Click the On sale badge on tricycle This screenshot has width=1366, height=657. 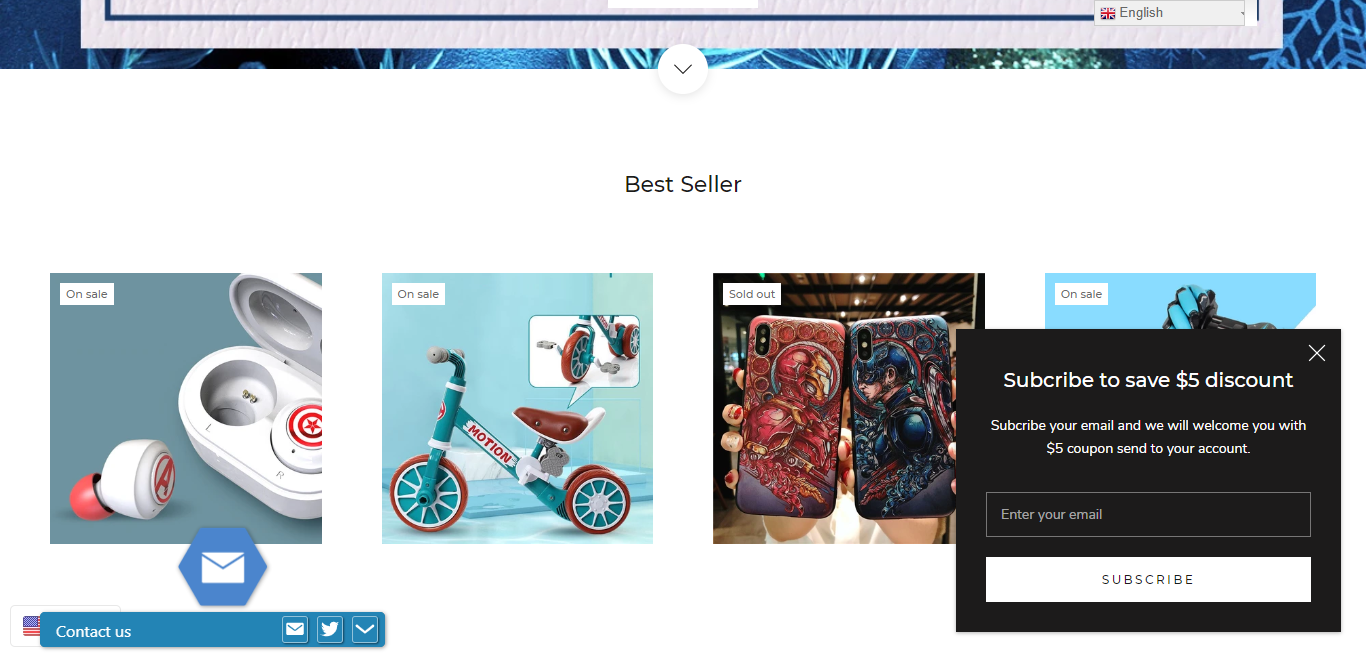(418, 294)
